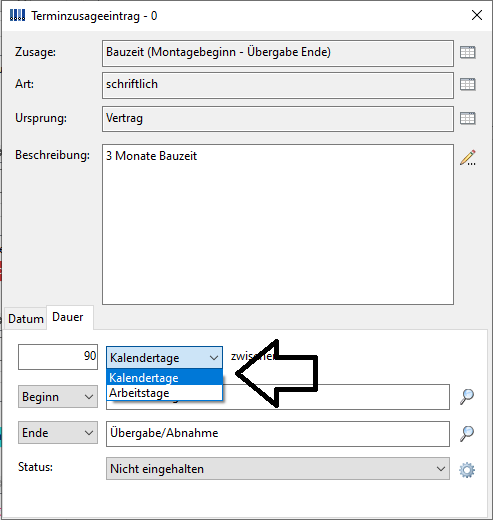This screenshot has height=520, width=493.
Task: Click the magnifier icon next to Beginn field
Action: 467,397
